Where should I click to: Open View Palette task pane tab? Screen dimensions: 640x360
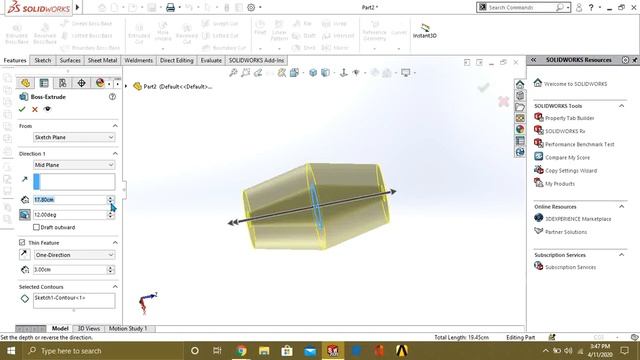pyautogui.click(x=520, y=118)
